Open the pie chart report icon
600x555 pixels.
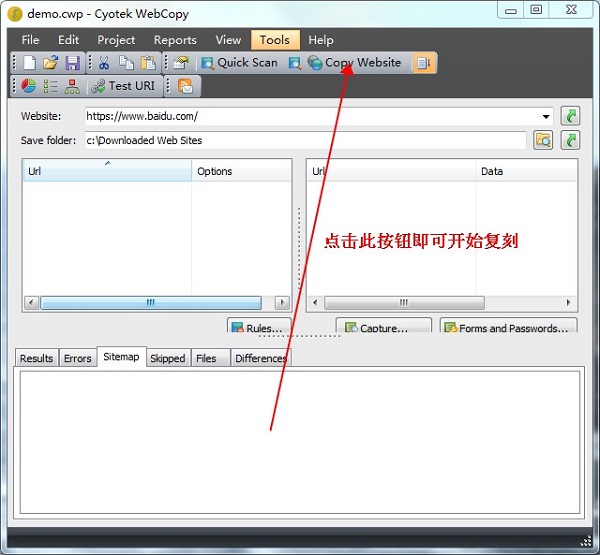29,86
